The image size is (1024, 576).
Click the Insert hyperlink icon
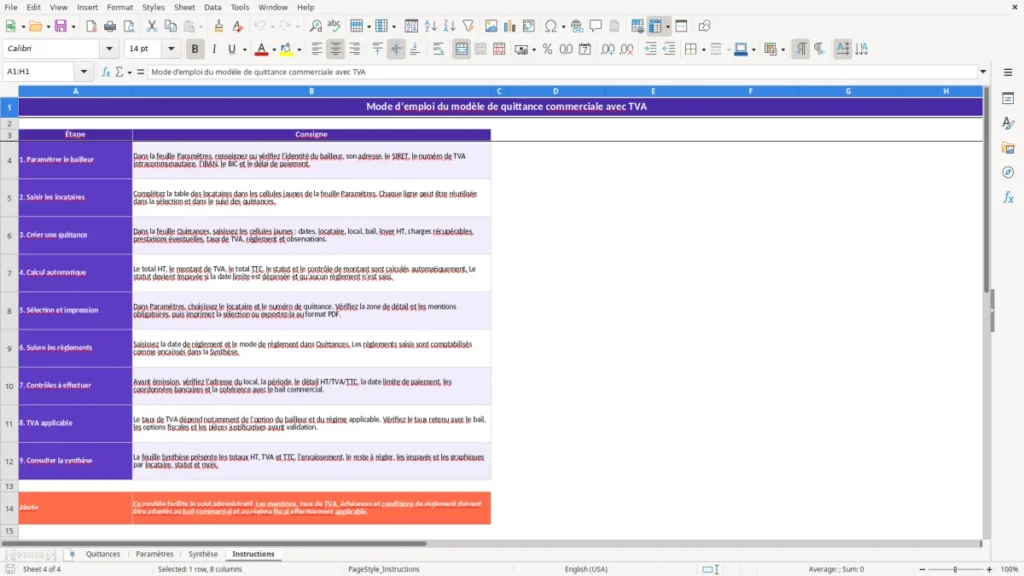[x=577, y=26]
